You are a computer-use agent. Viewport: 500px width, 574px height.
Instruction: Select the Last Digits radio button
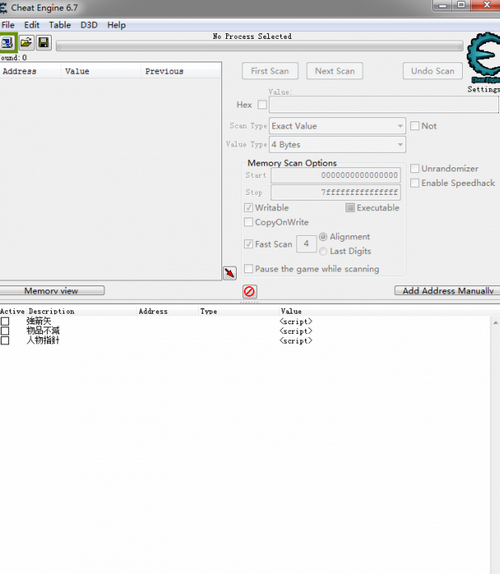[323, 251]
